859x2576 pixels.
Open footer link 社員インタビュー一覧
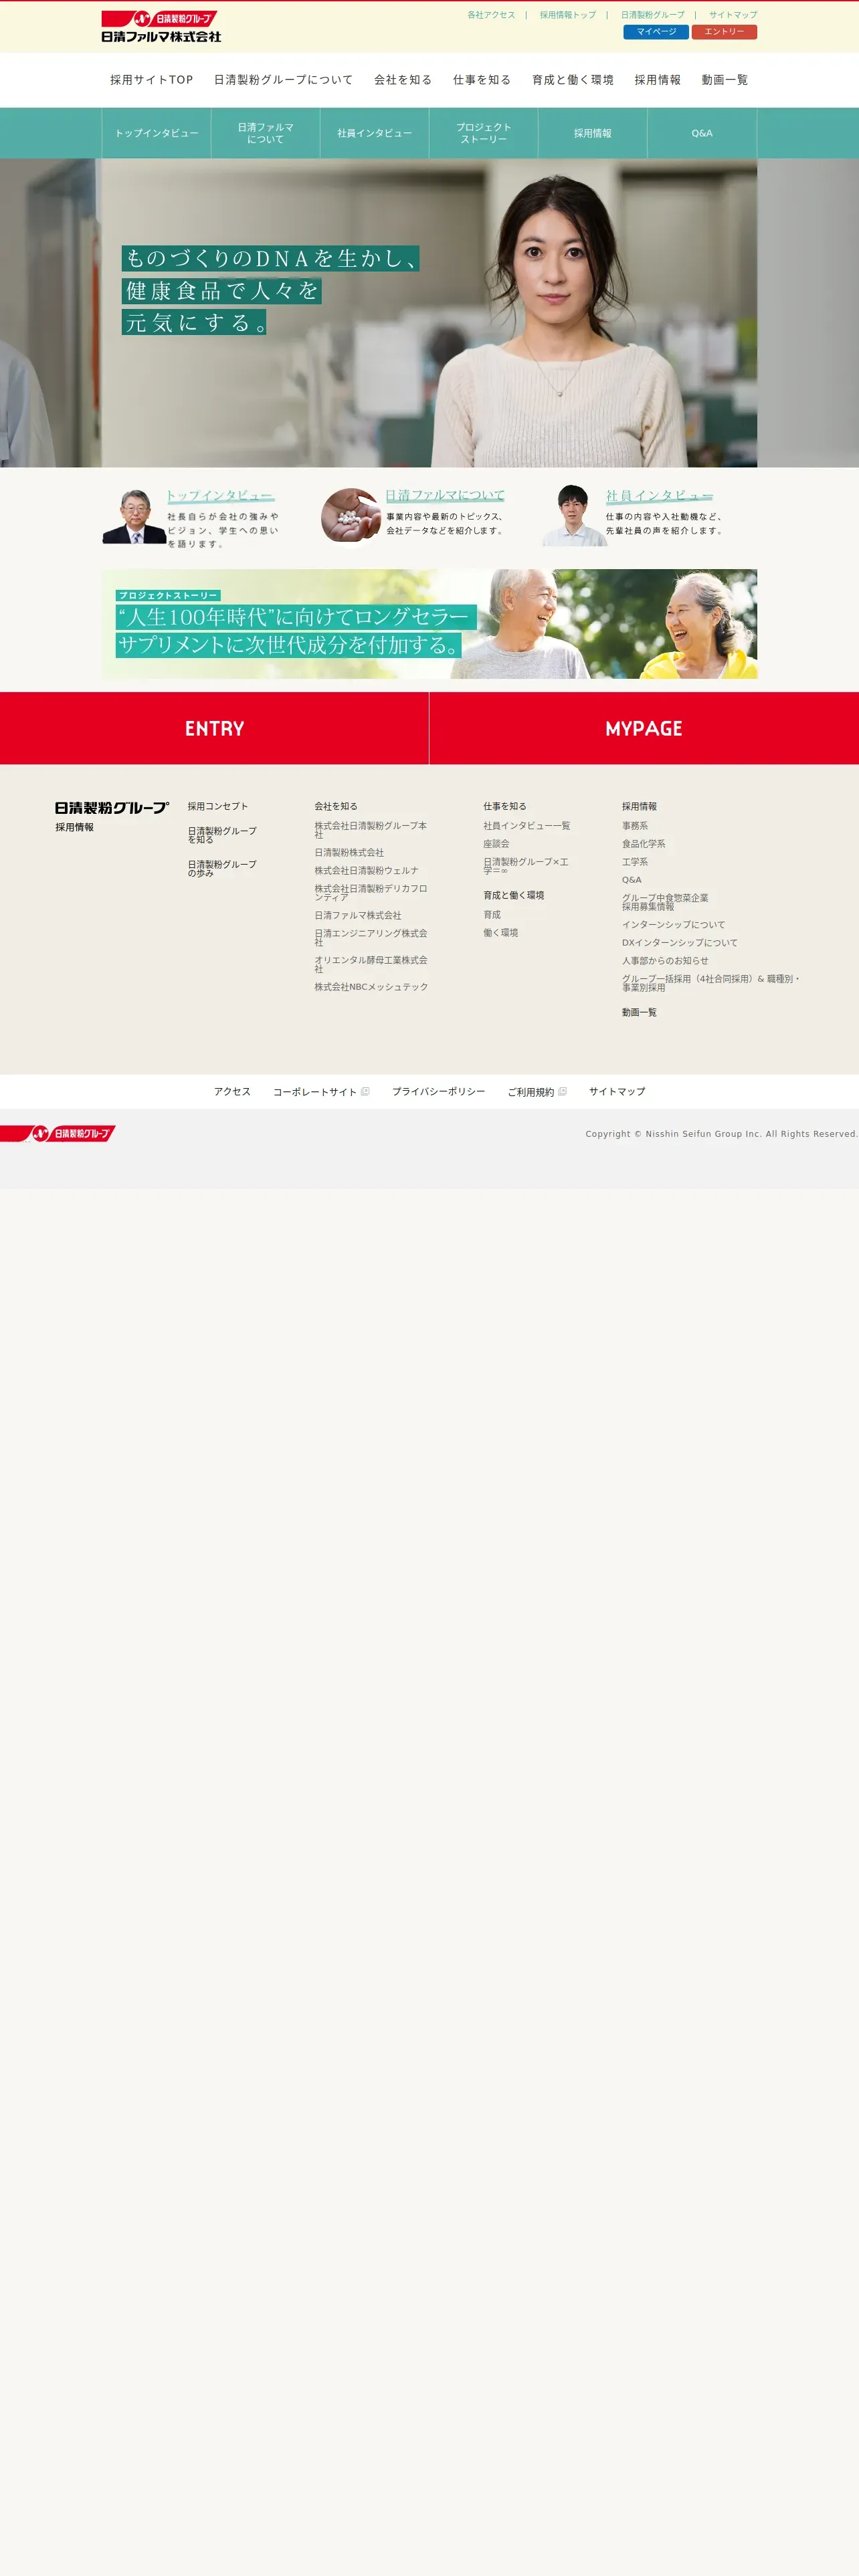pyautogui.click(x=527, y=826)
